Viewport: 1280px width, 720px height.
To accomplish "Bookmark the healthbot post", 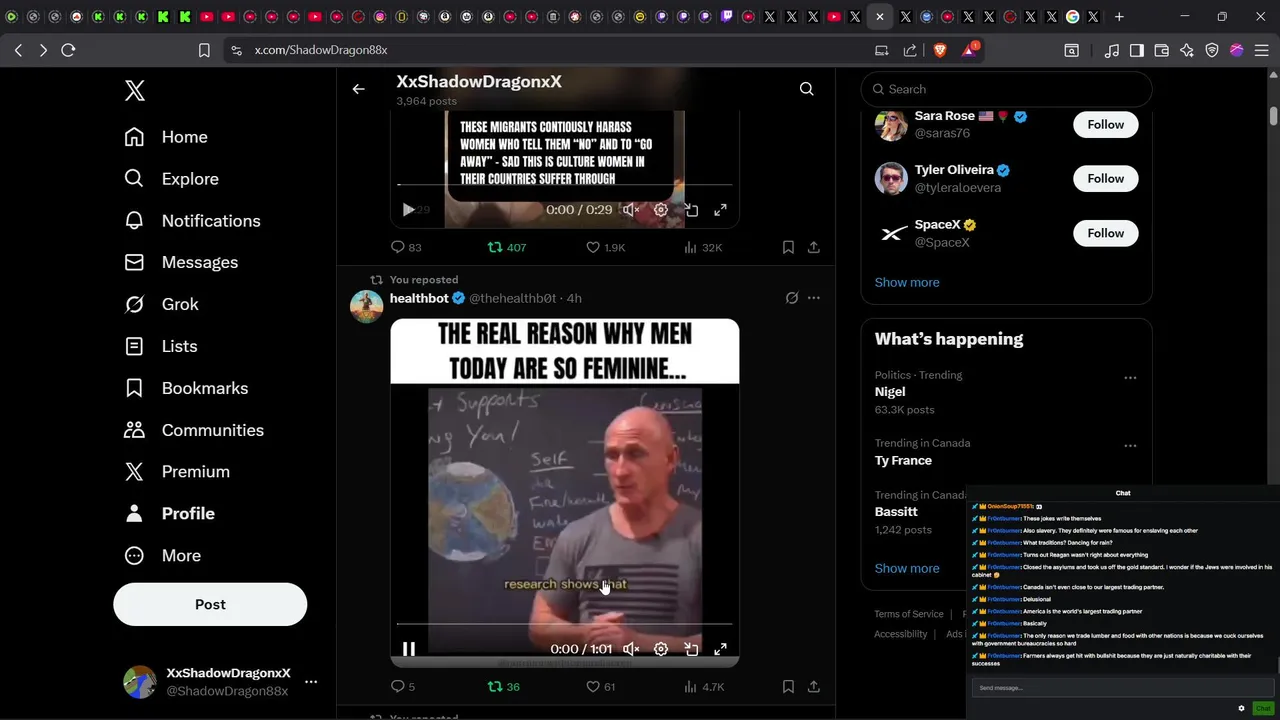I will [788, 686].
